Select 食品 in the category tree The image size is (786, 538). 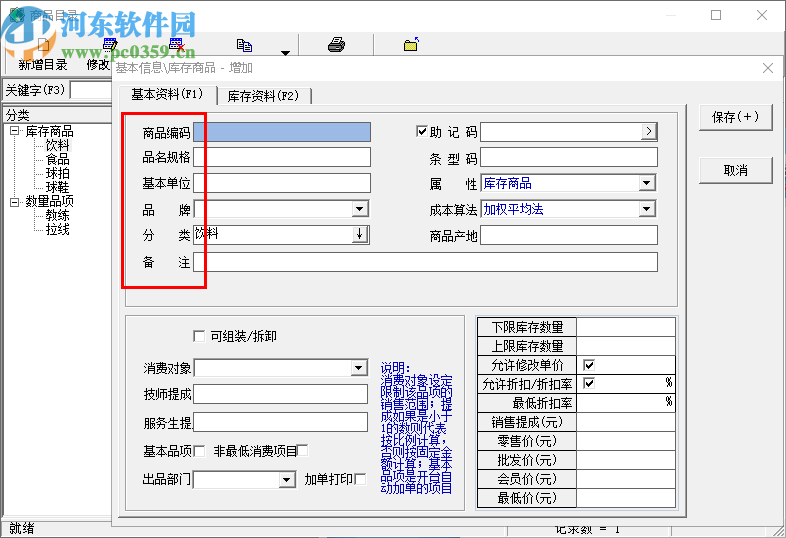point(58,159)
